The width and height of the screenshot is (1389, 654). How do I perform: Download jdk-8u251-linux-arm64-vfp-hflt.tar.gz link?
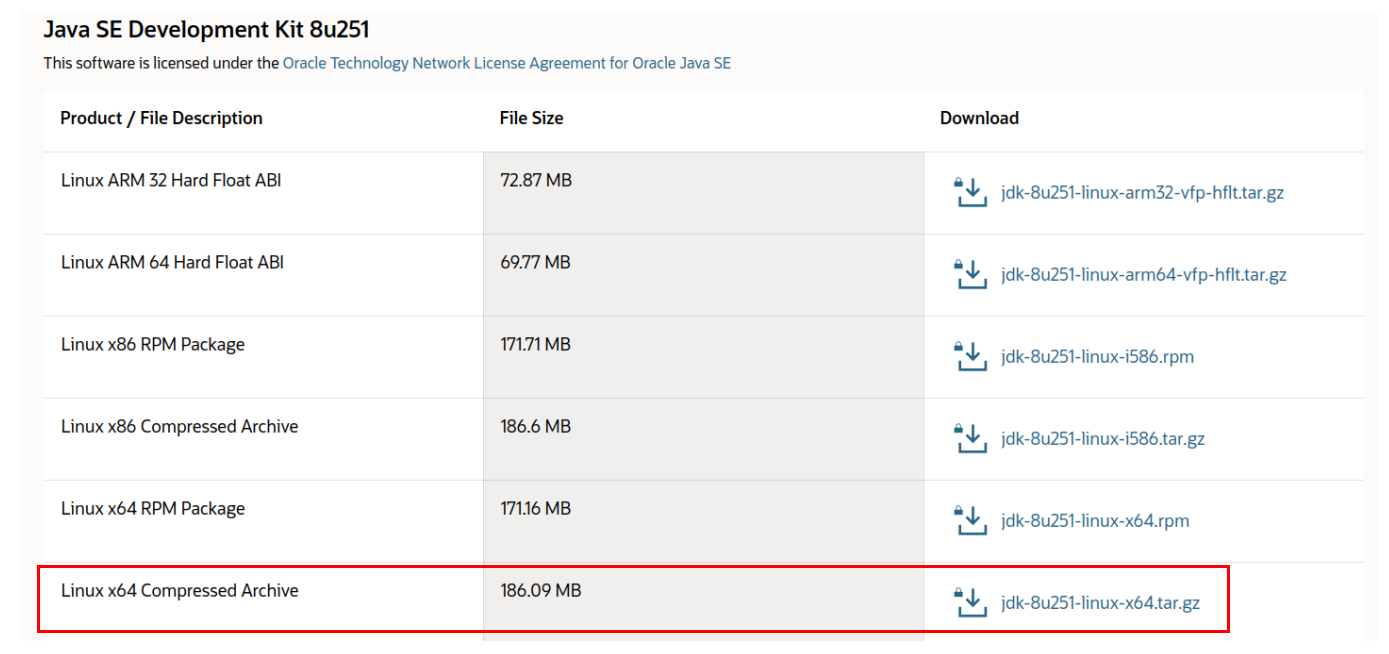1143,274
